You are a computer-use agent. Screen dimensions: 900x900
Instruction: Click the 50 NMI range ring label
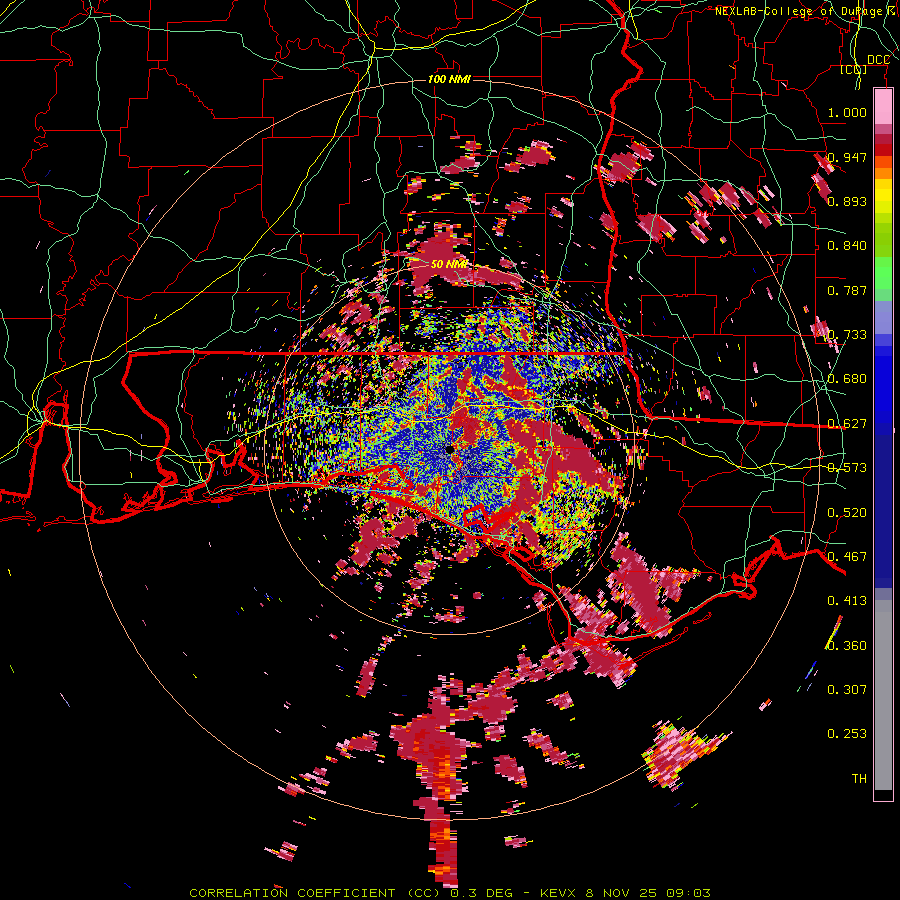point(449,264)
